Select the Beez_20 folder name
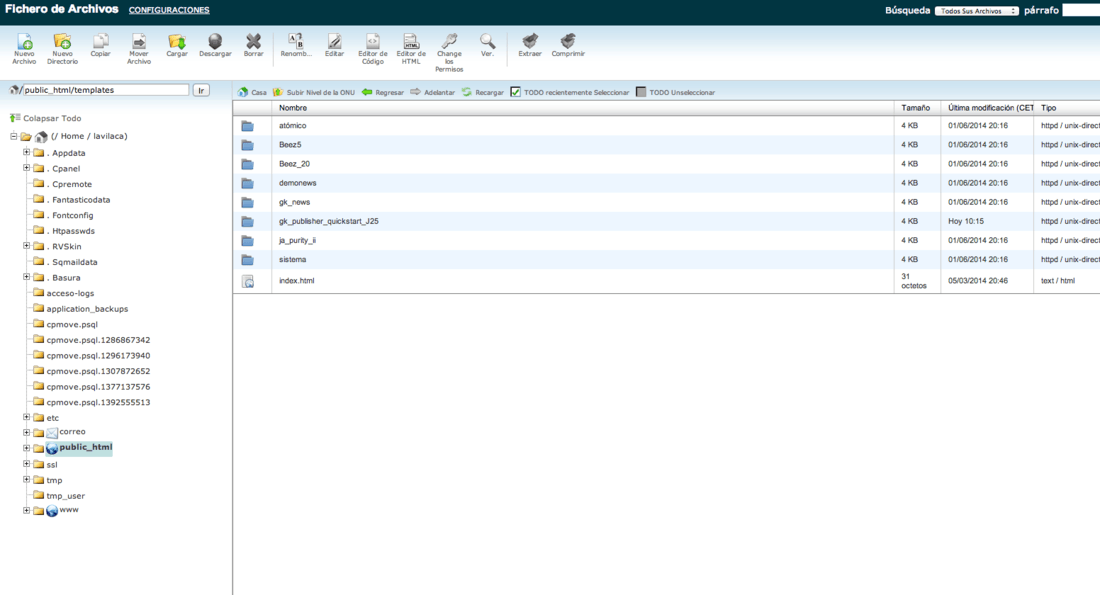 pyautogui.click(x=294, y=163)
